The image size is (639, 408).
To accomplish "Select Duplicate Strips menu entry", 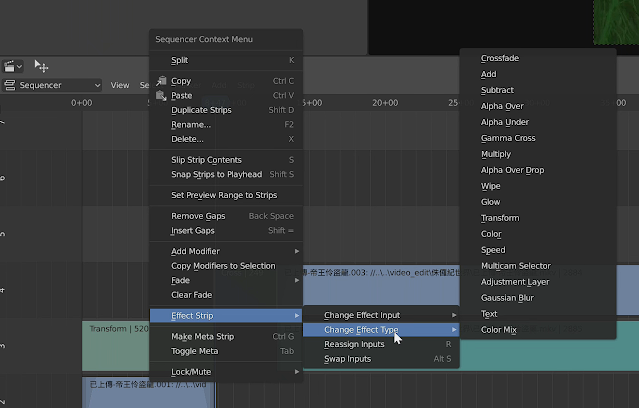I will tap(203, 110).
